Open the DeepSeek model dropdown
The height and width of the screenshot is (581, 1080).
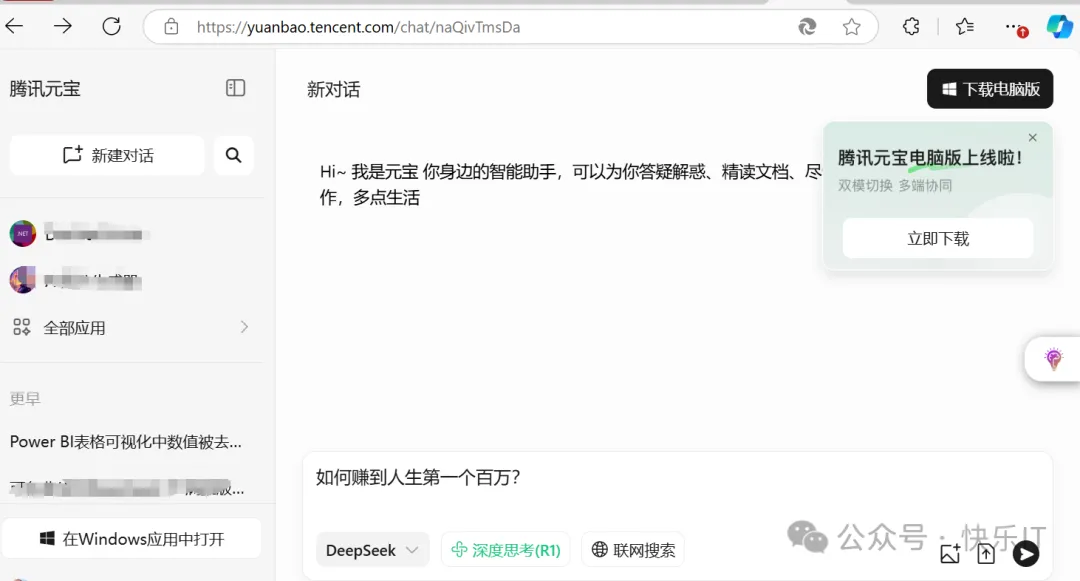[373, 550]
